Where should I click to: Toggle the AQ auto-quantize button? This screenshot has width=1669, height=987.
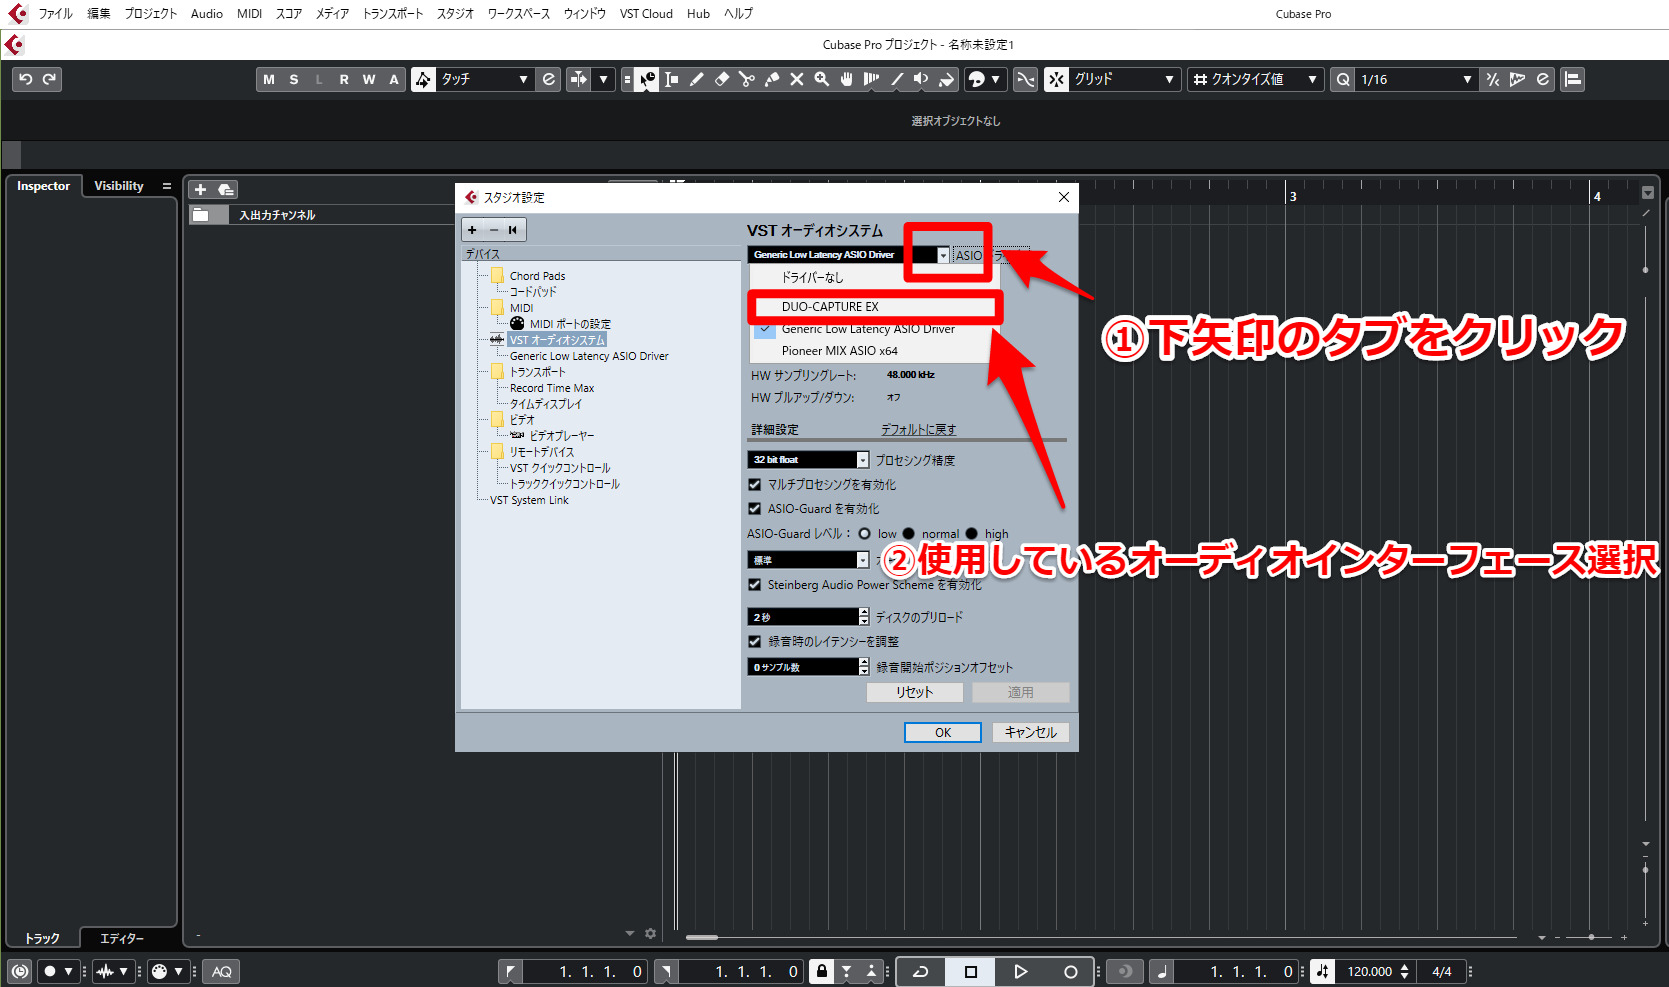coord(222,971)
